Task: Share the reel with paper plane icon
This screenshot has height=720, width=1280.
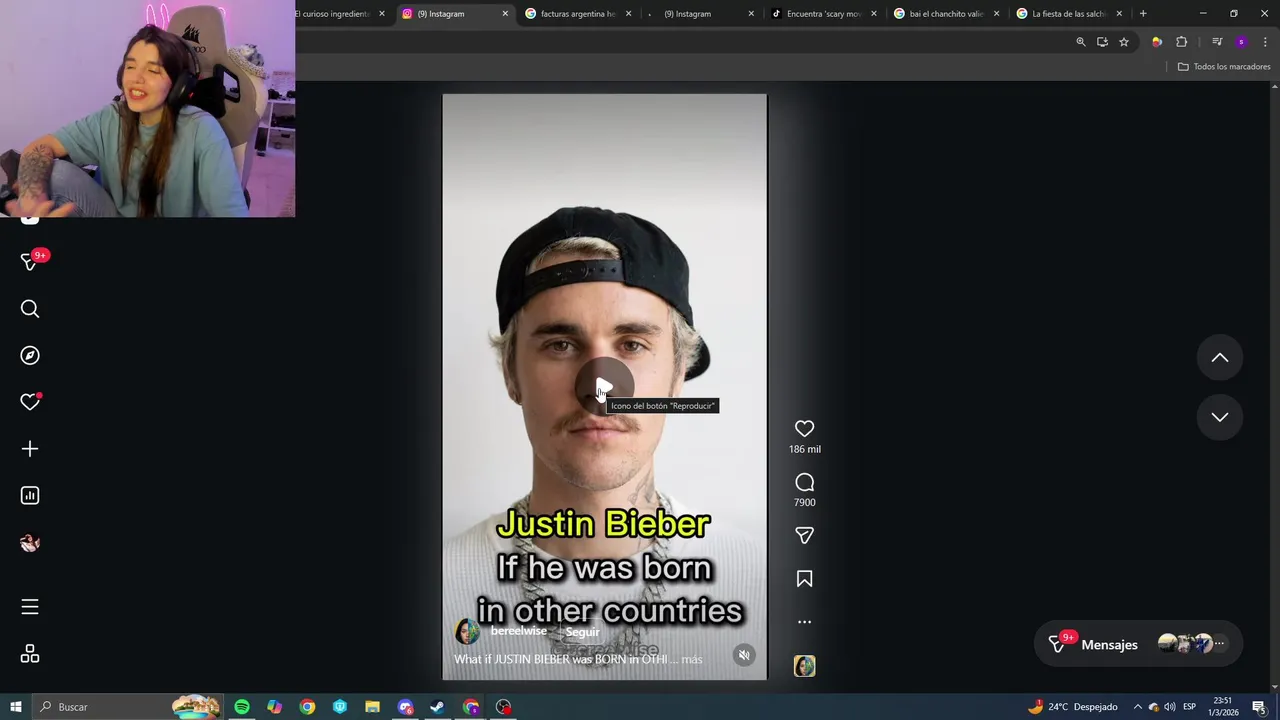Action: (x=804, y=536)
